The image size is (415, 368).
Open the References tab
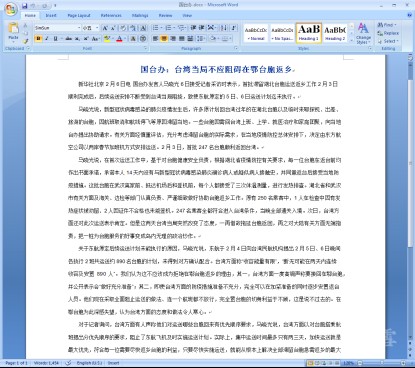tap(111, 15)
